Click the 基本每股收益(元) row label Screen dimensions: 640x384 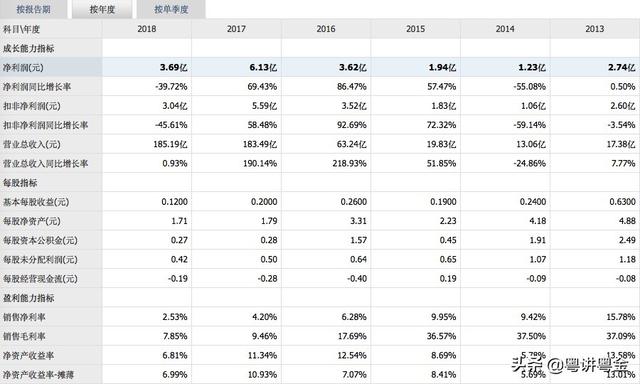[36, 202]
